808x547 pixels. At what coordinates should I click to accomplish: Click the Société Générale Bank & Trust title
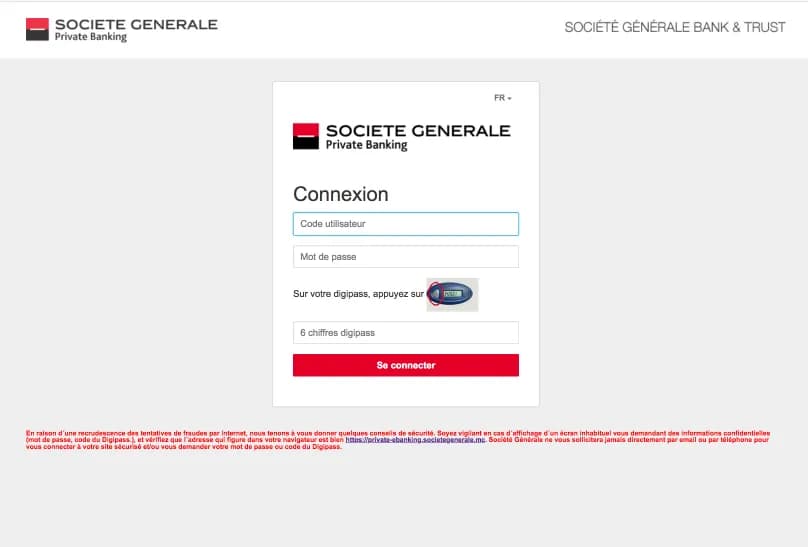pyautogui.click(x=674, y=27)
